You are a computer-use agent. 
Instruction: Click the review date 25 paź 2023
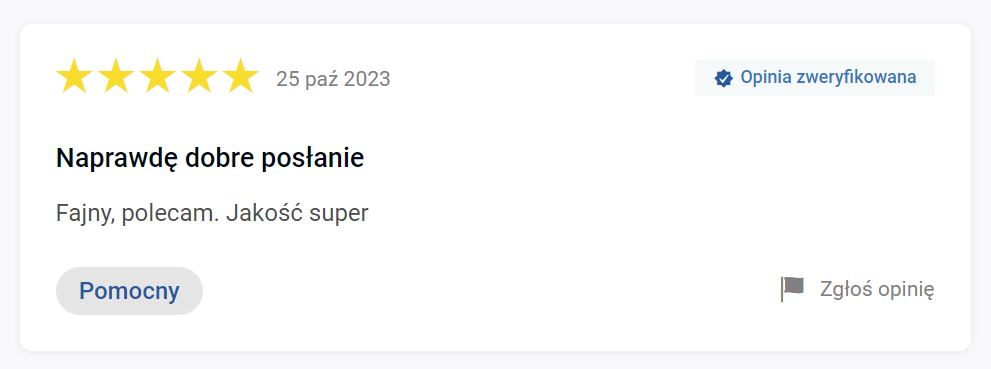coord(333,79)
